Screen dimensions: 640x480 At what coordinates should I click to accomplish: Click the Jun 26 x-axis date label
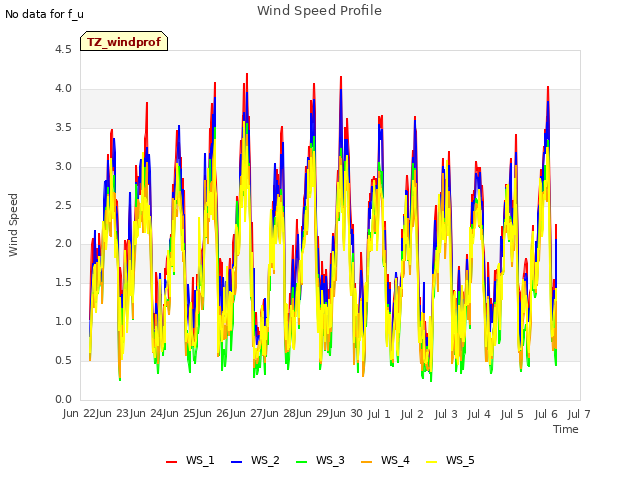[213, 413]
